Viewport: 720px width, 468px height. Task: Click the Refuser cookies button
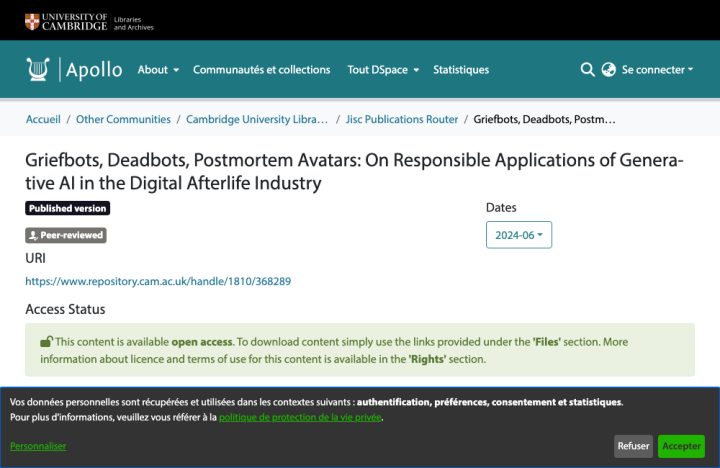(633, 446)
